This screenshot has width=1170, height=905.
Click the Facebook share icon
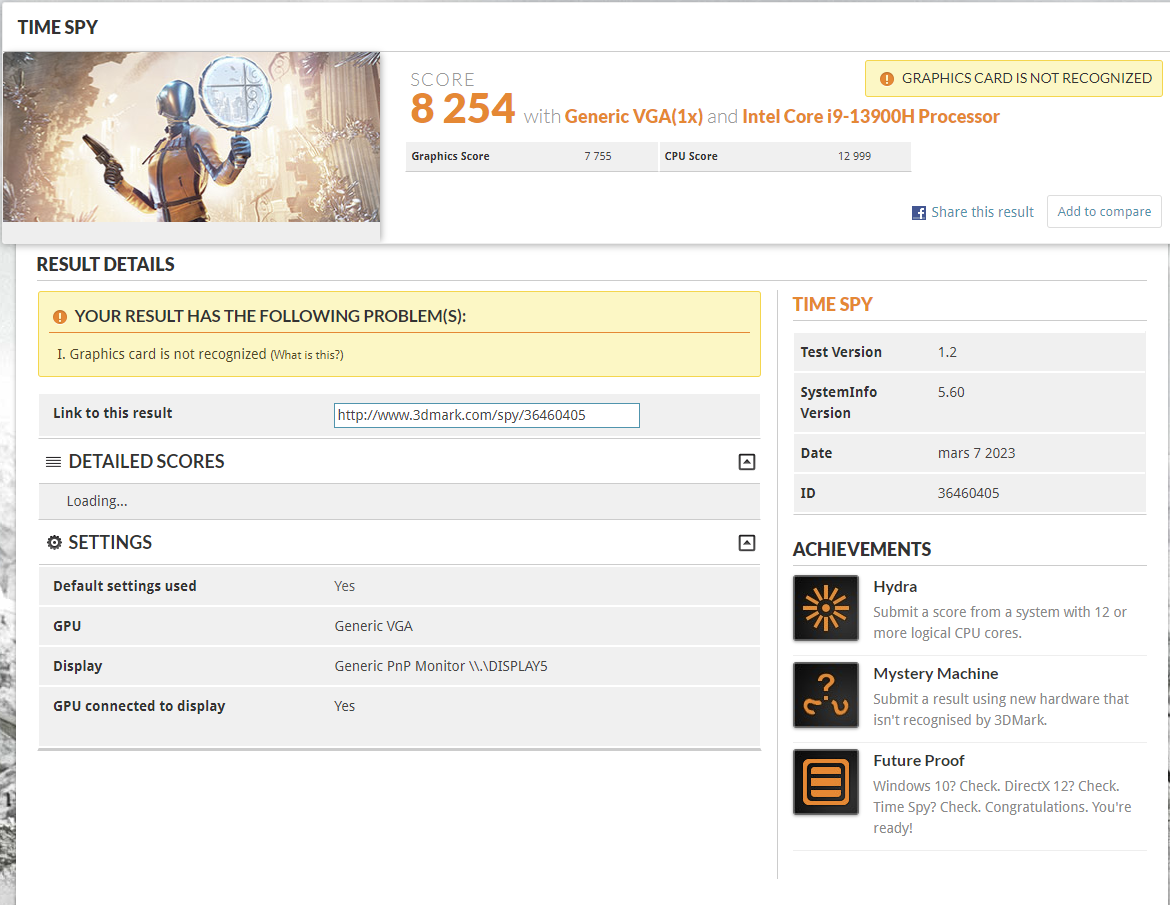[x=919, y=213]
